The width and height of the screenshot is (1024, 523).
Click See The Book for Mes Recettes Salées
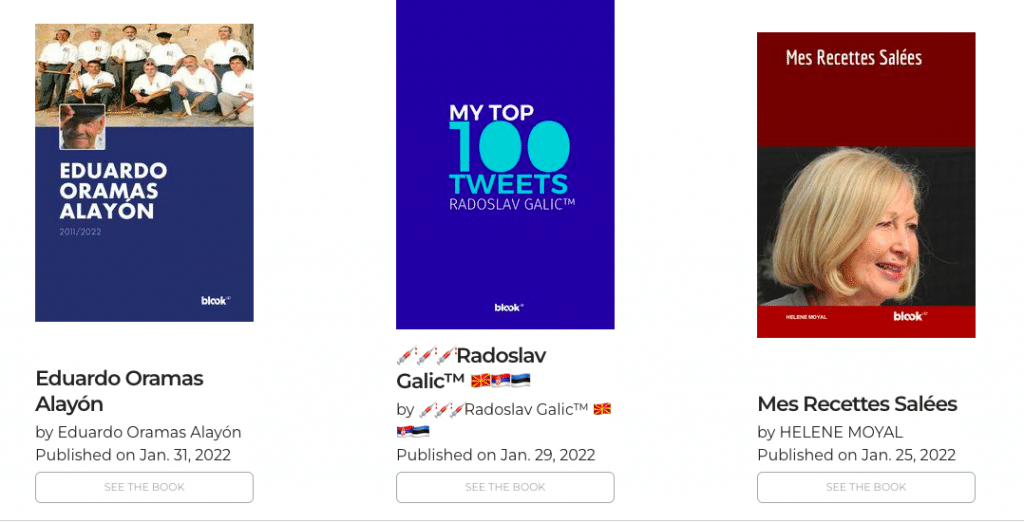(x=866, y=487)
